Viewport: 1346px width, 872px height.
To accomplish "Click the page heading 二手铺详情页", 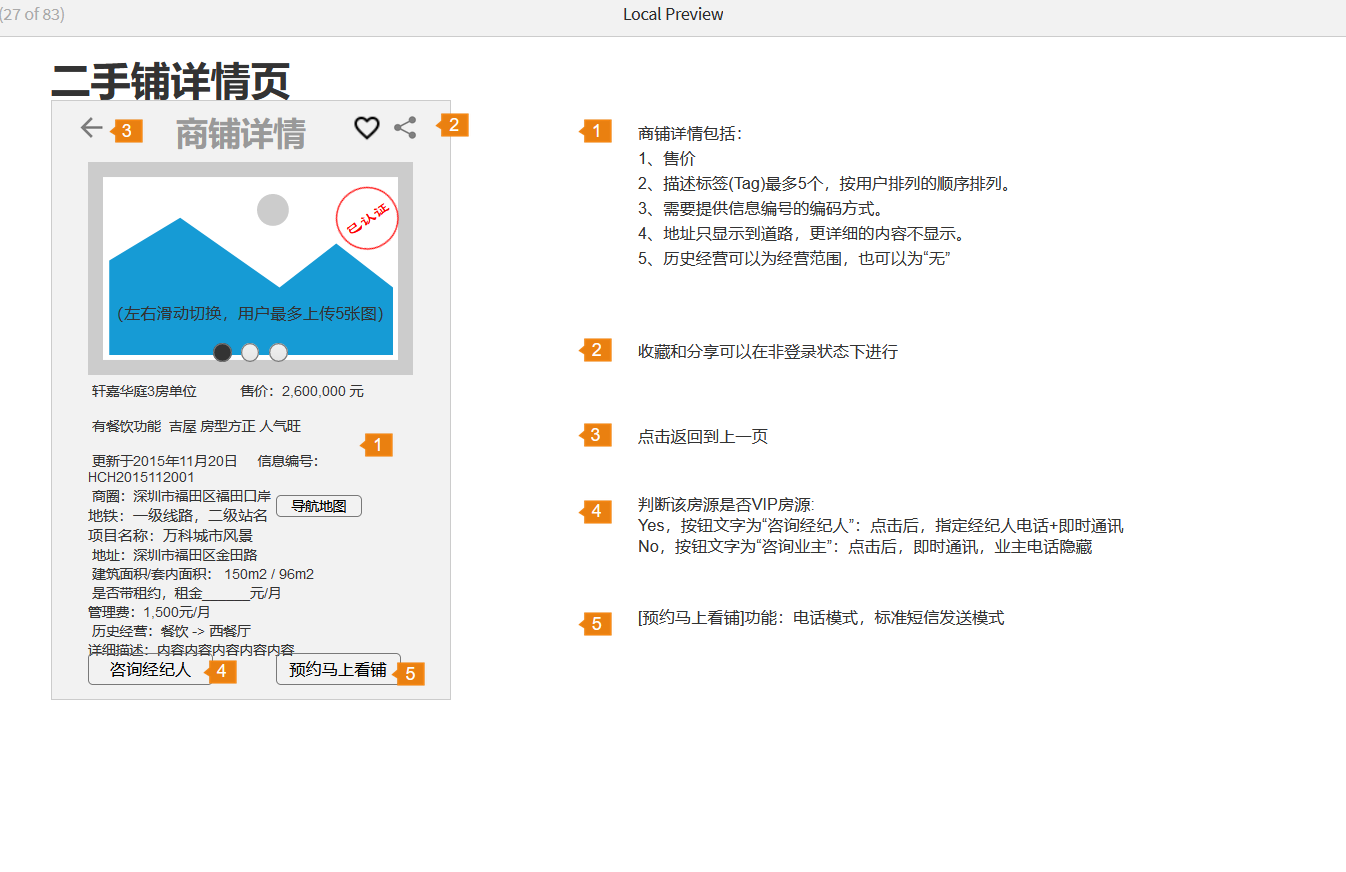I will pos(170,81).
